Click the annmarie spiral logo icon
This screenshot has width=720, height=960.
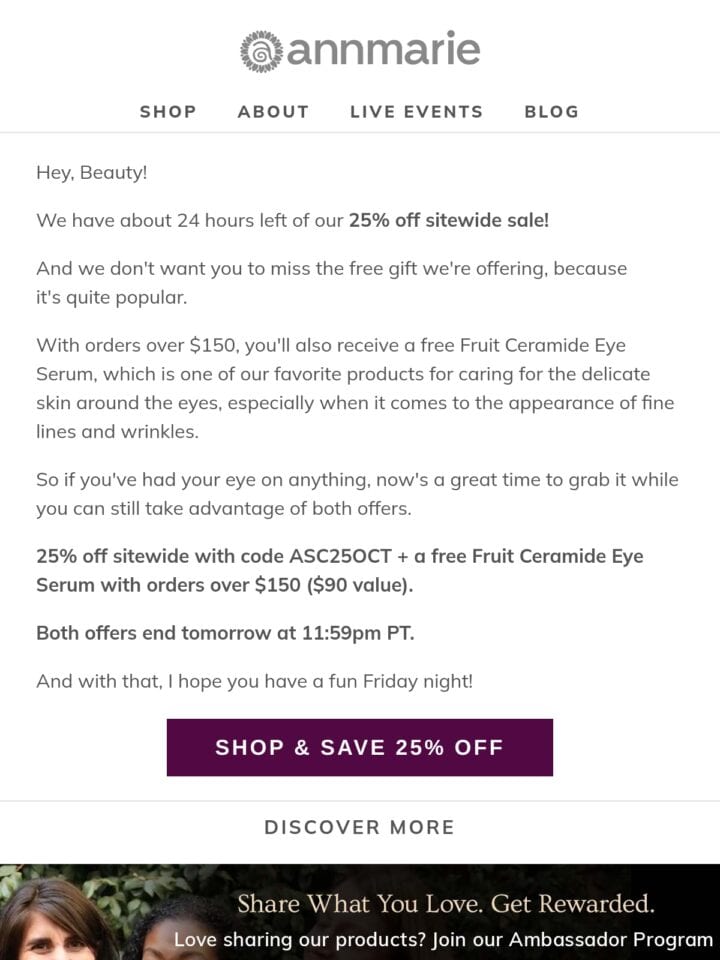click(x=261, y=51)
